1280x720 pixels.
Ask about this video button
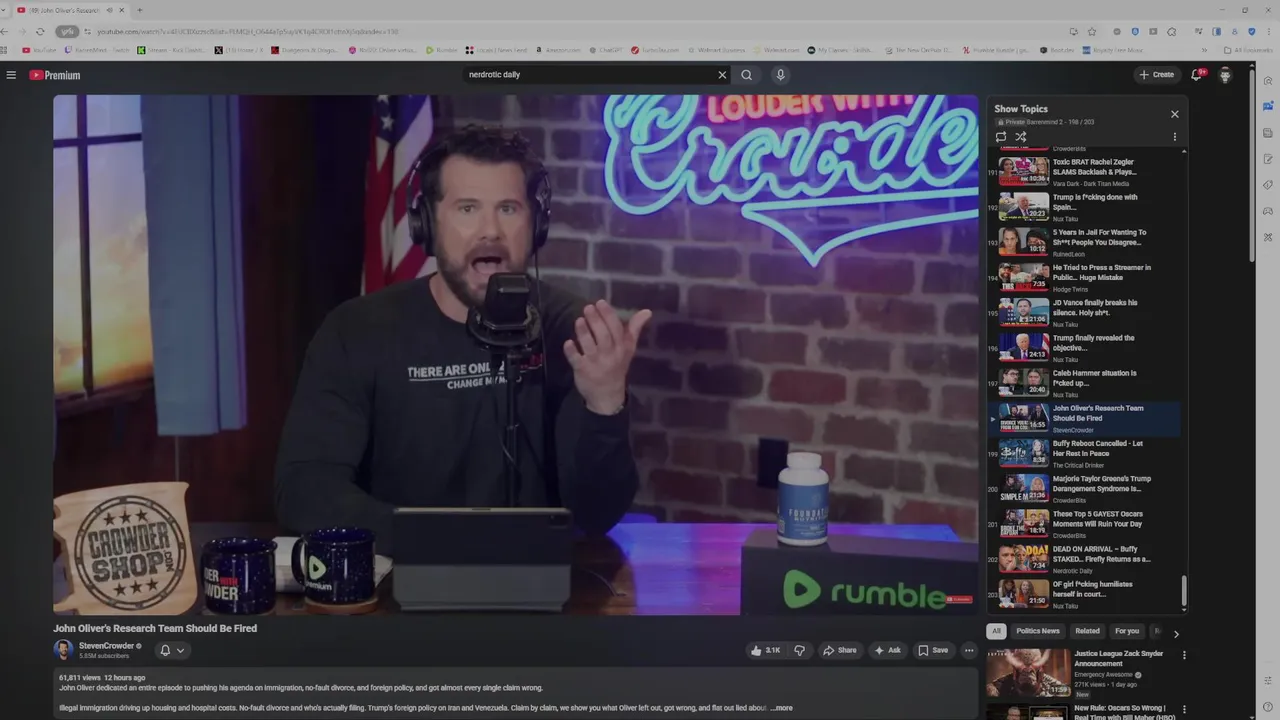(x=887, y=650)
